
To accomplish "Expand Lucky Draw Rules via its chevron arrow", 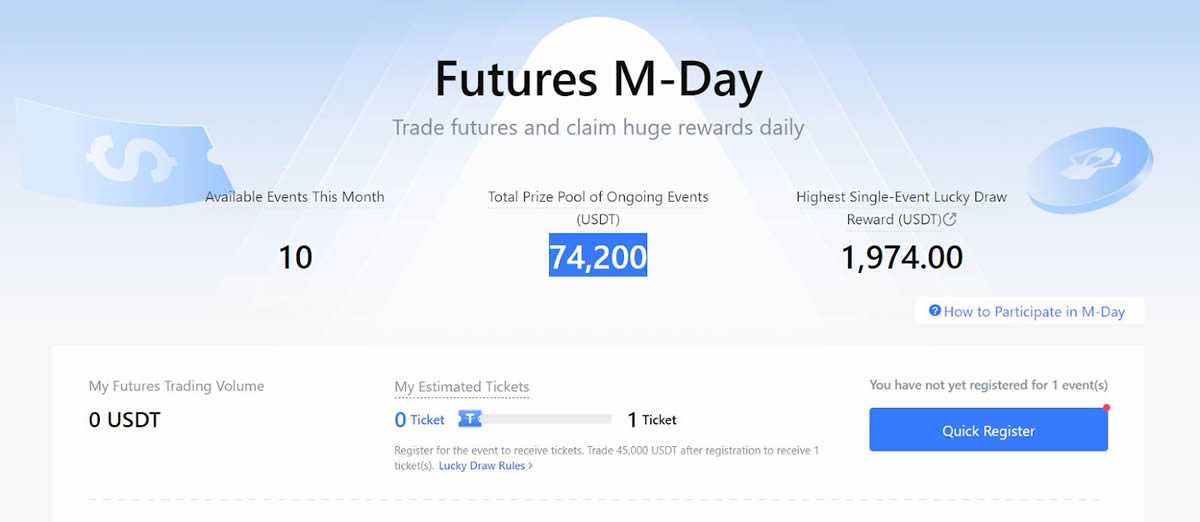I will coord(530,466).
